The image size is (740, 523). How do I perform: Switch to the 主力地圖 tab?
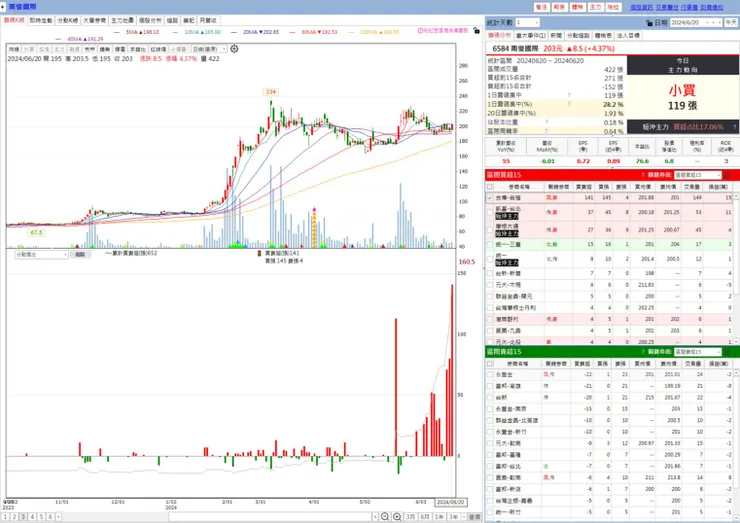coord(122,21)
